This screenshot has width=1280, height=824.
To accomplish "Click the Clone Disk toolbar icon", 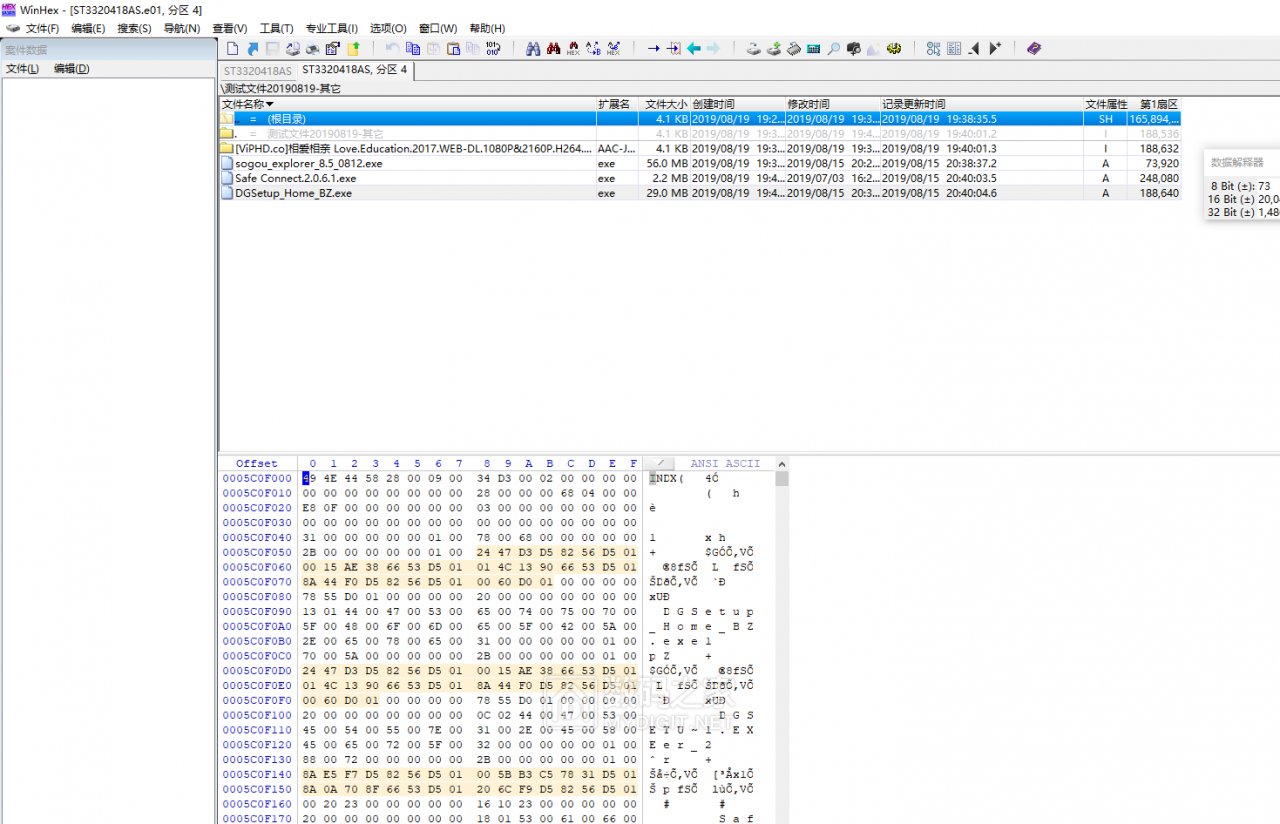I will coord(774,48).
